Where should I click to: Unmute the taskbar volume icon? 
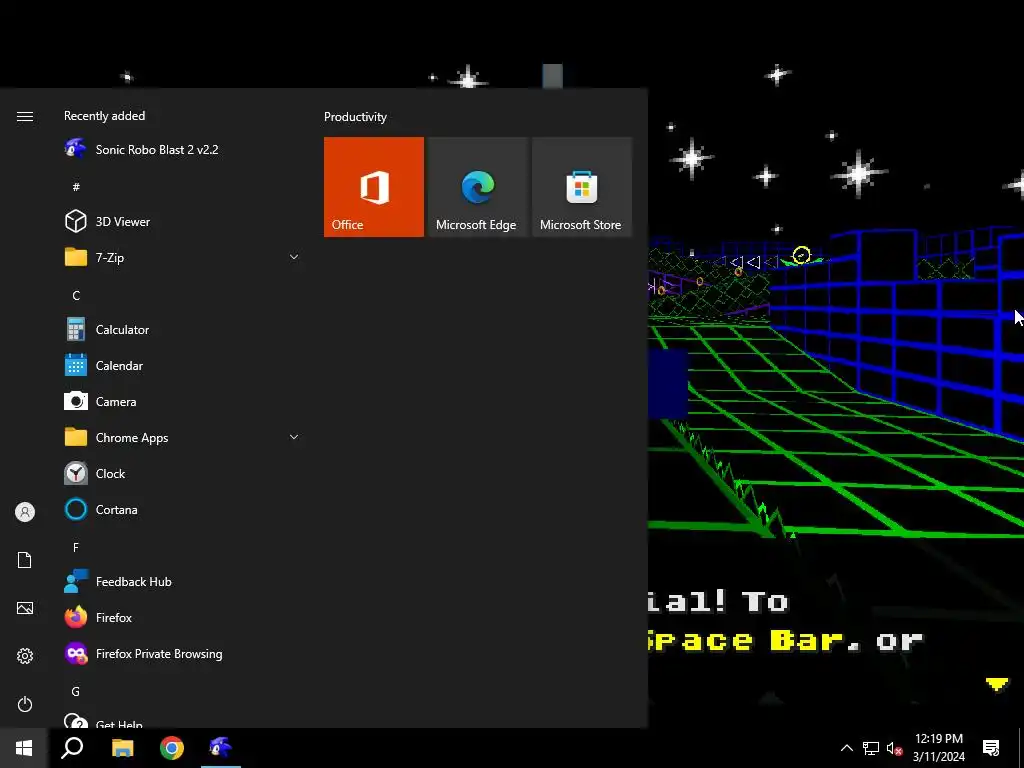point(895,748)
